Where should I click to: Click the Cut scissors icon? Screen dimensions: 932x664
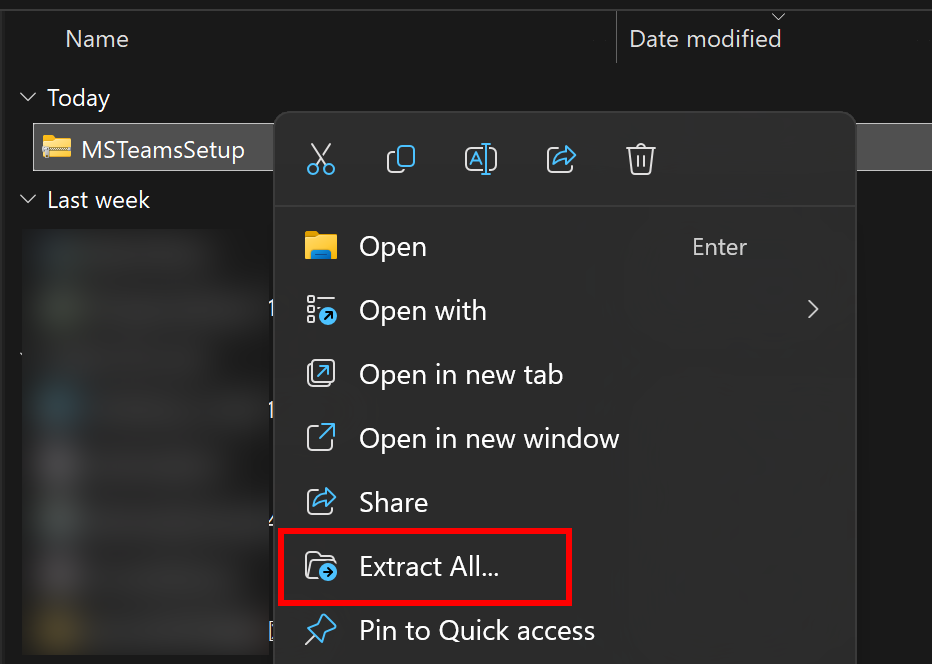(x=321, y=159)
